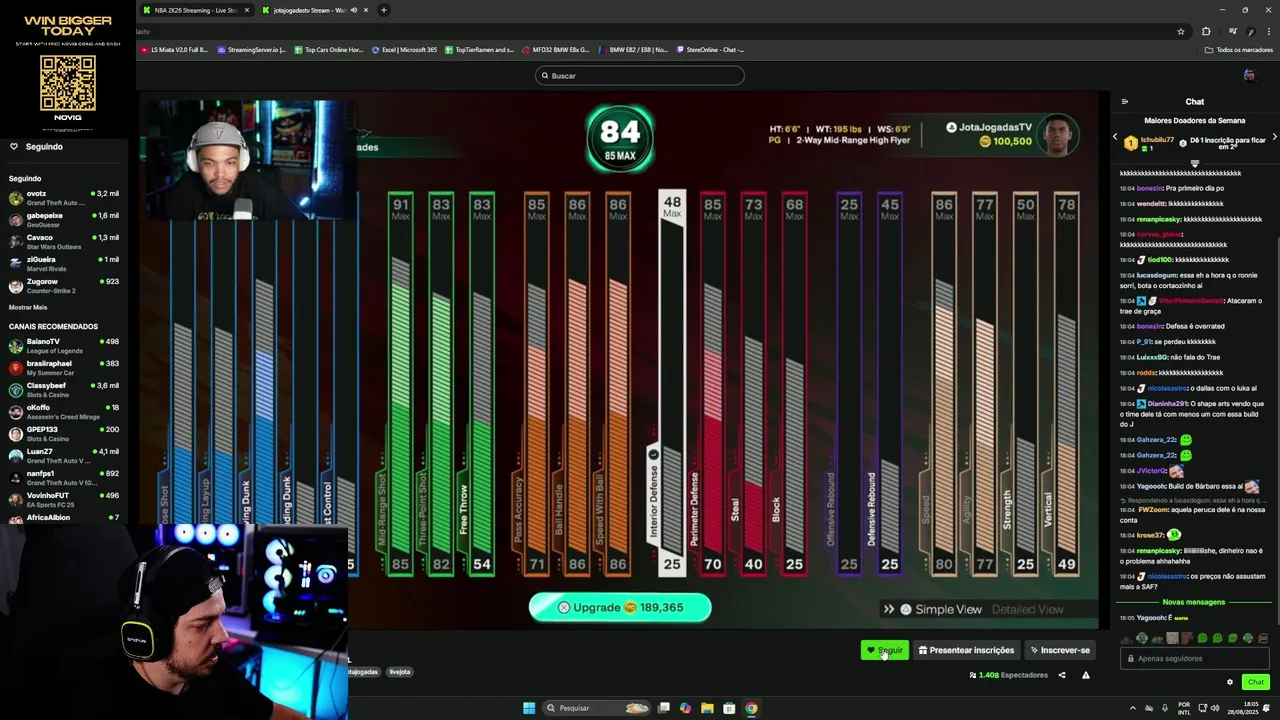
Task: Click the Upgrade 189,365 button
Action: (x=620, y=607)
